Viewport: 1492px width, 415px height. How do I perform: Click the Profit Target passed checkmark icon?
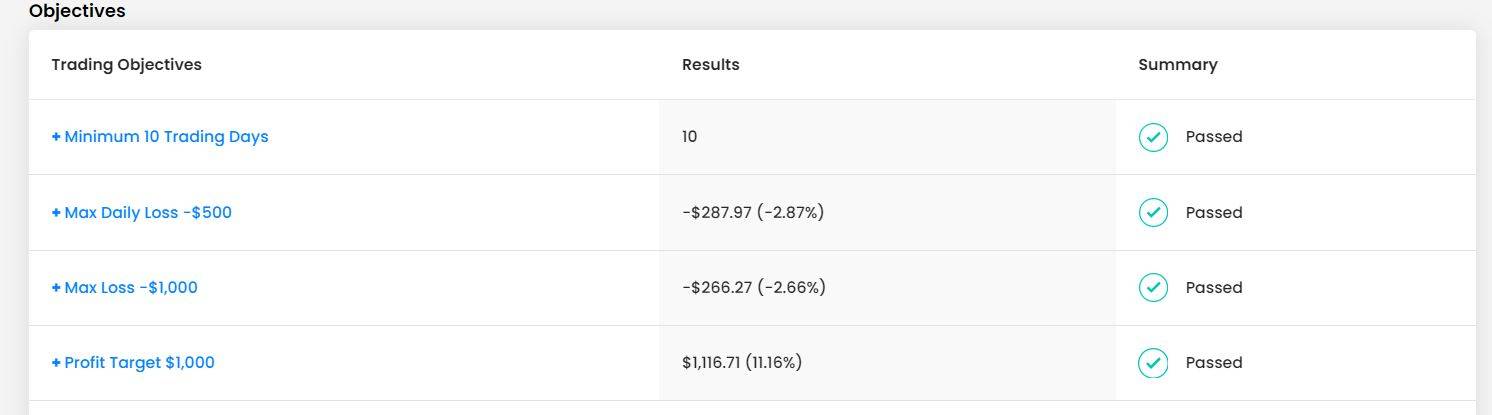coord(1153,363)
